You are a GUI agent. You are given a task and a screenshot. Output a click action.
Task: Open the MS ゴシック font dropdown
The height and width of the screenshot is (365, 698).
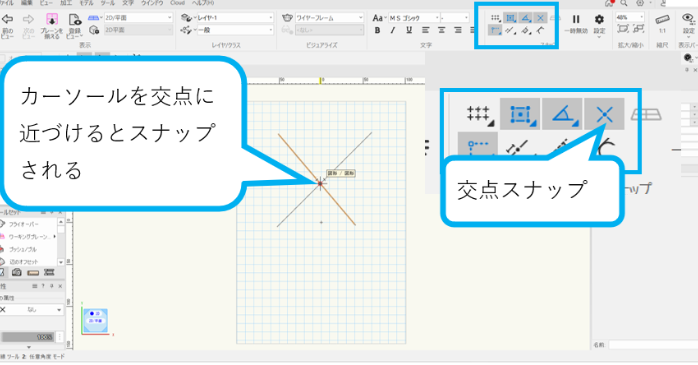(414, 18)
